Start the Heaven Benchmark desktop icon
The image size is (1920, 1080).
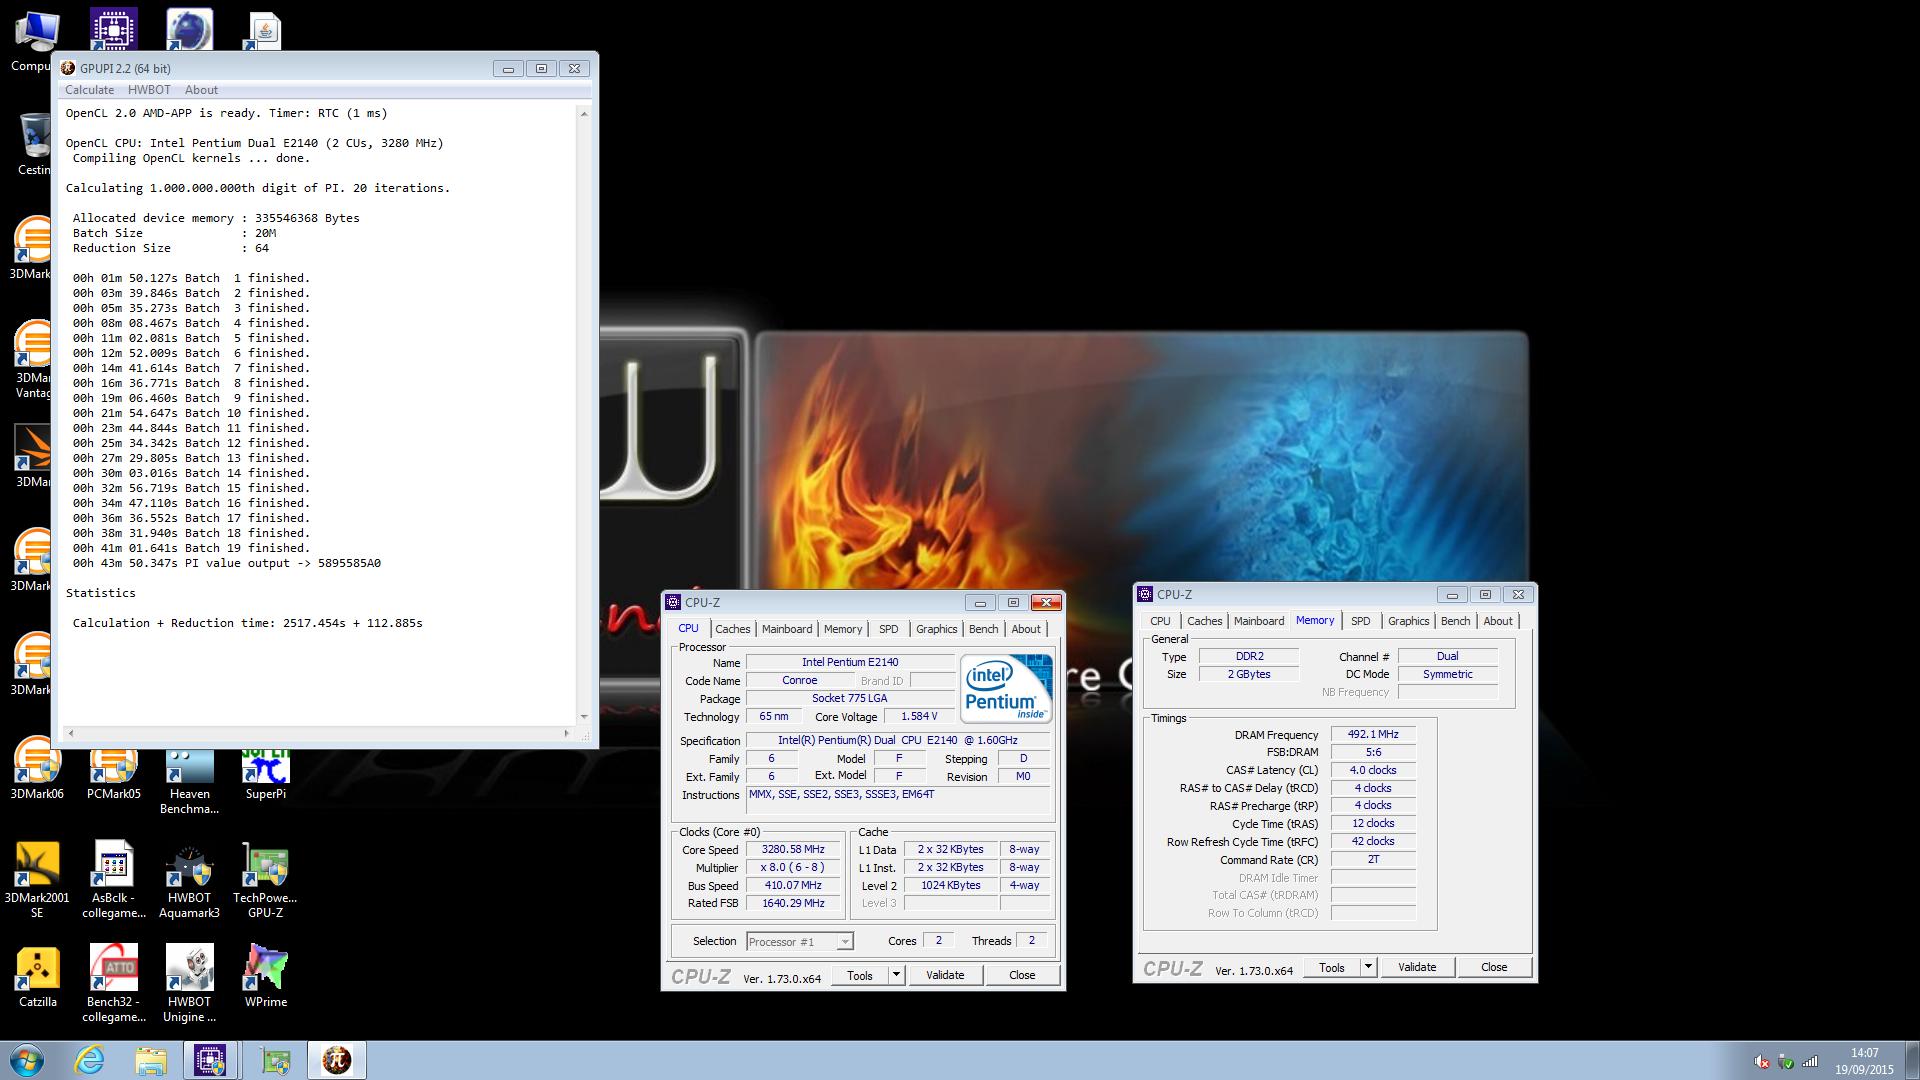189,780
